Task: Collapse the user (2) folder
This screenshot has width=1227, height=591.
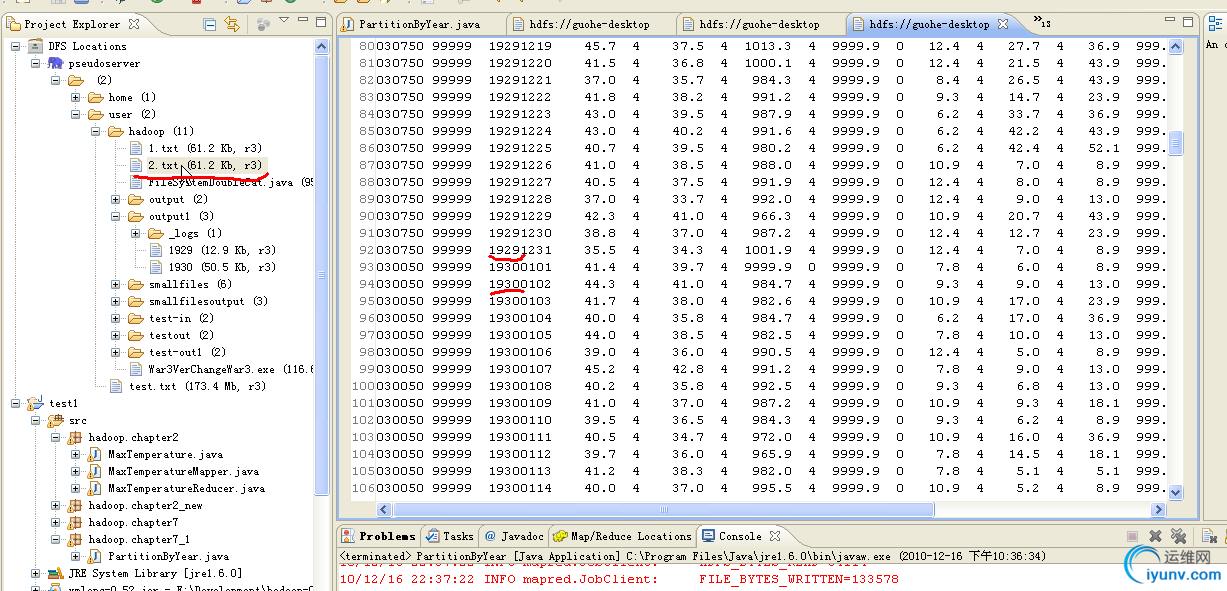Action: pyautogui.click(x=75, y=114)
